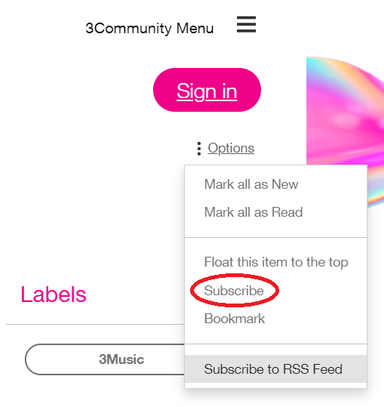Image resolution: width=384 pixels, height=407 pixels.
Task: Choose the circled Subscribe menu entry
Action: [234, 291]
